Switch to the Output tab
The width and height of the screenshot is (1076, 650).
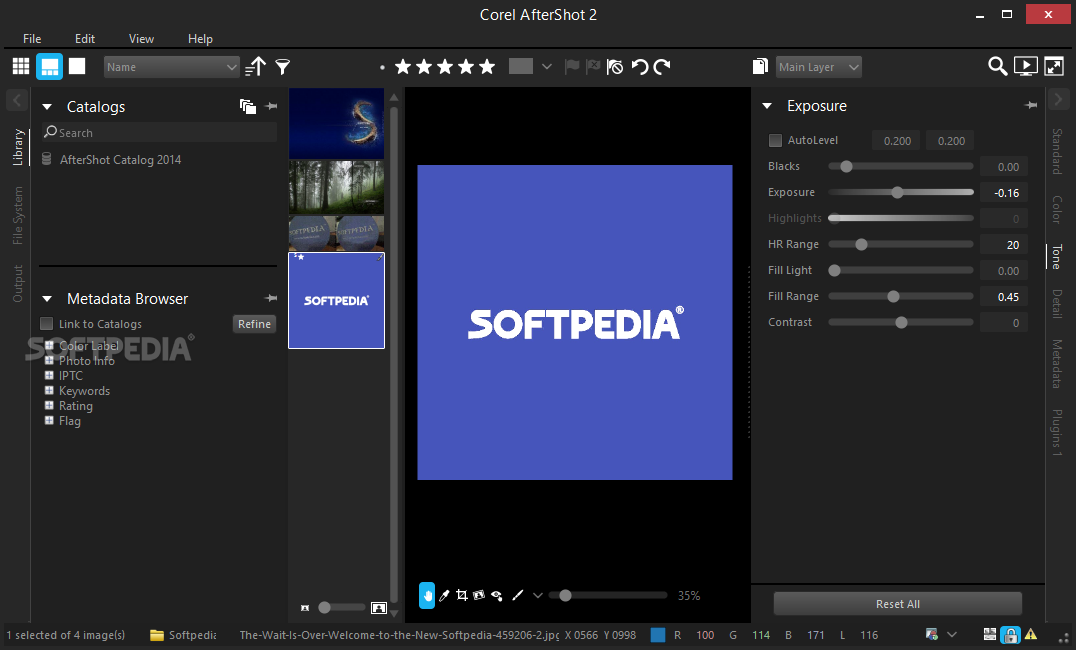click(18, 283)
